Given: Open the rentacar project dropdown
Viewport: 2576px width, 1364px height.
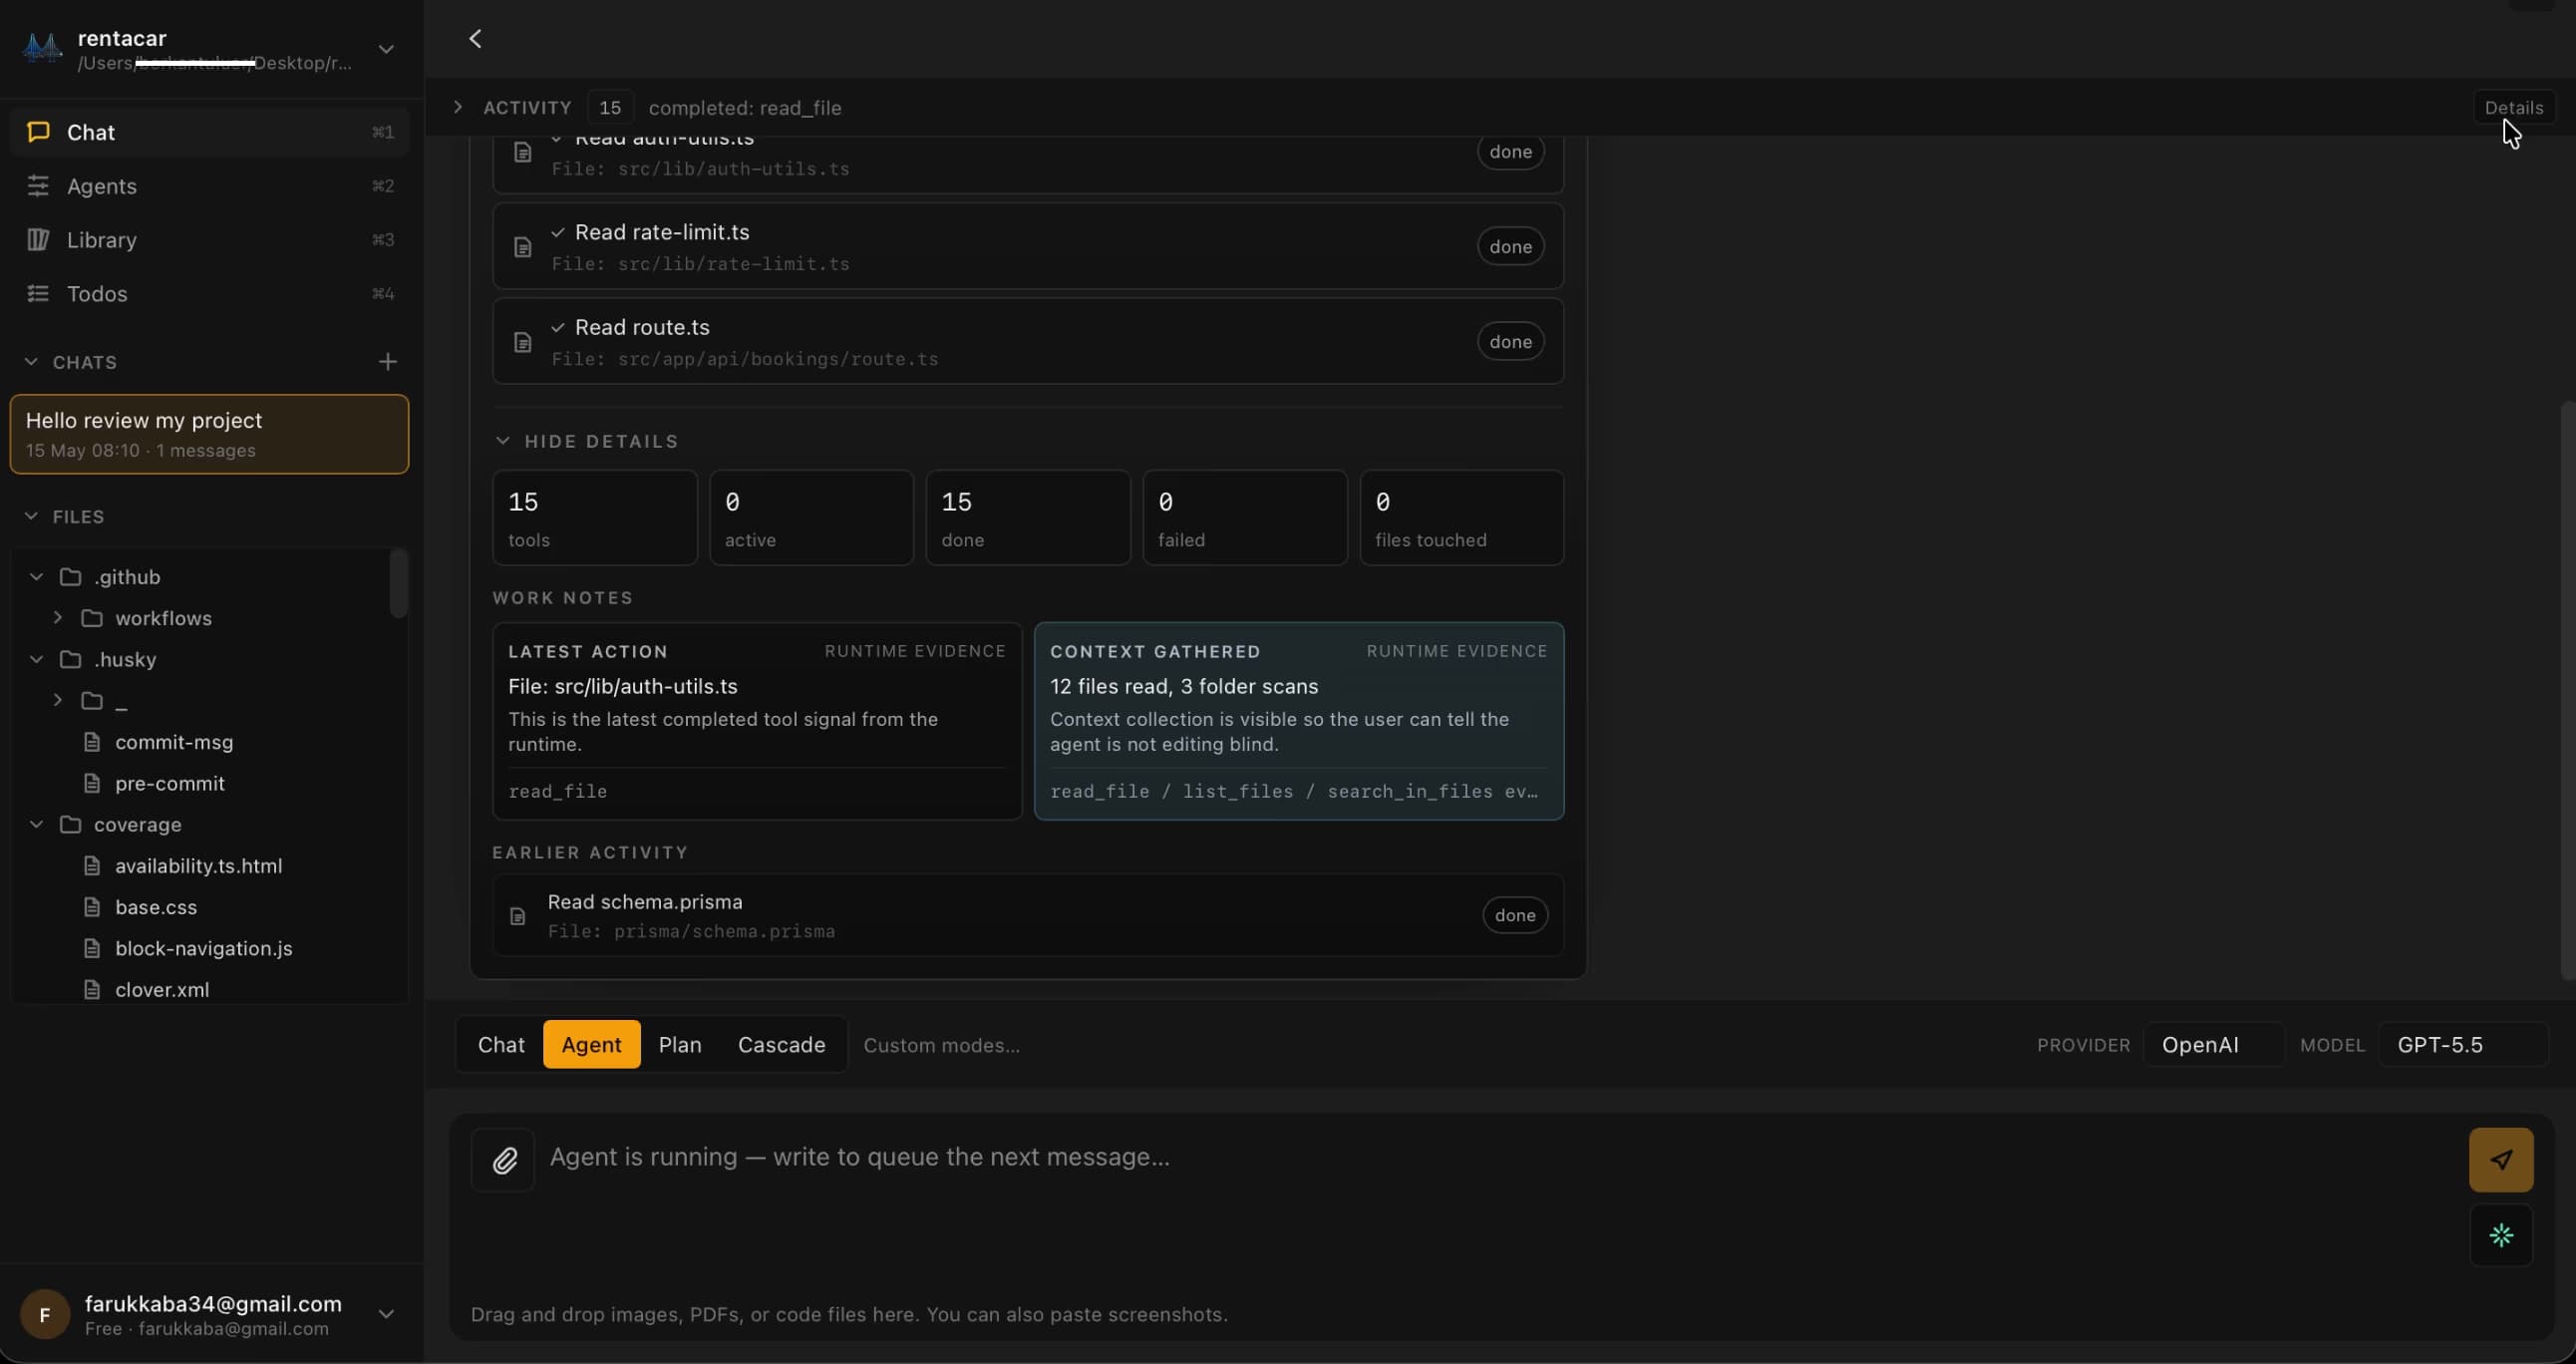Looking at the screenshot, I should [386, 49].
